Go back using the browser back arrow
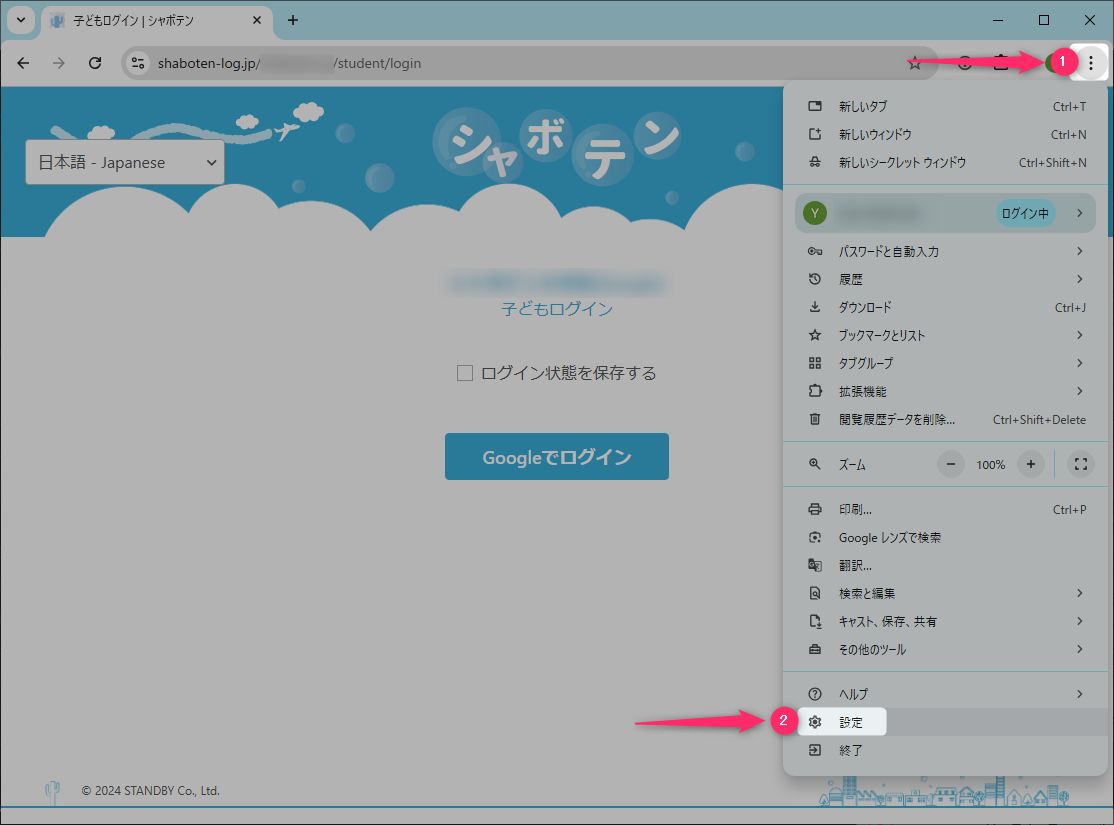Screen dimensions: 1114x825 pos(23,63)
